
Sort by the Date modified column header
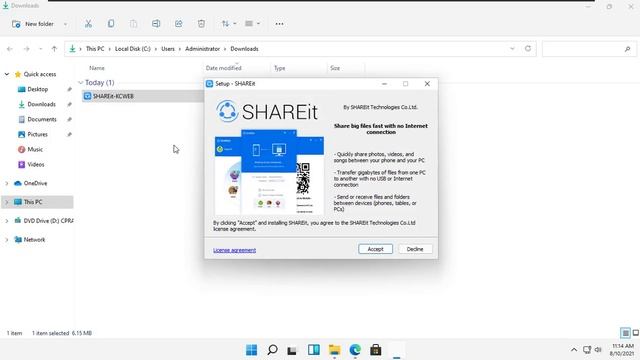point(224,68)
